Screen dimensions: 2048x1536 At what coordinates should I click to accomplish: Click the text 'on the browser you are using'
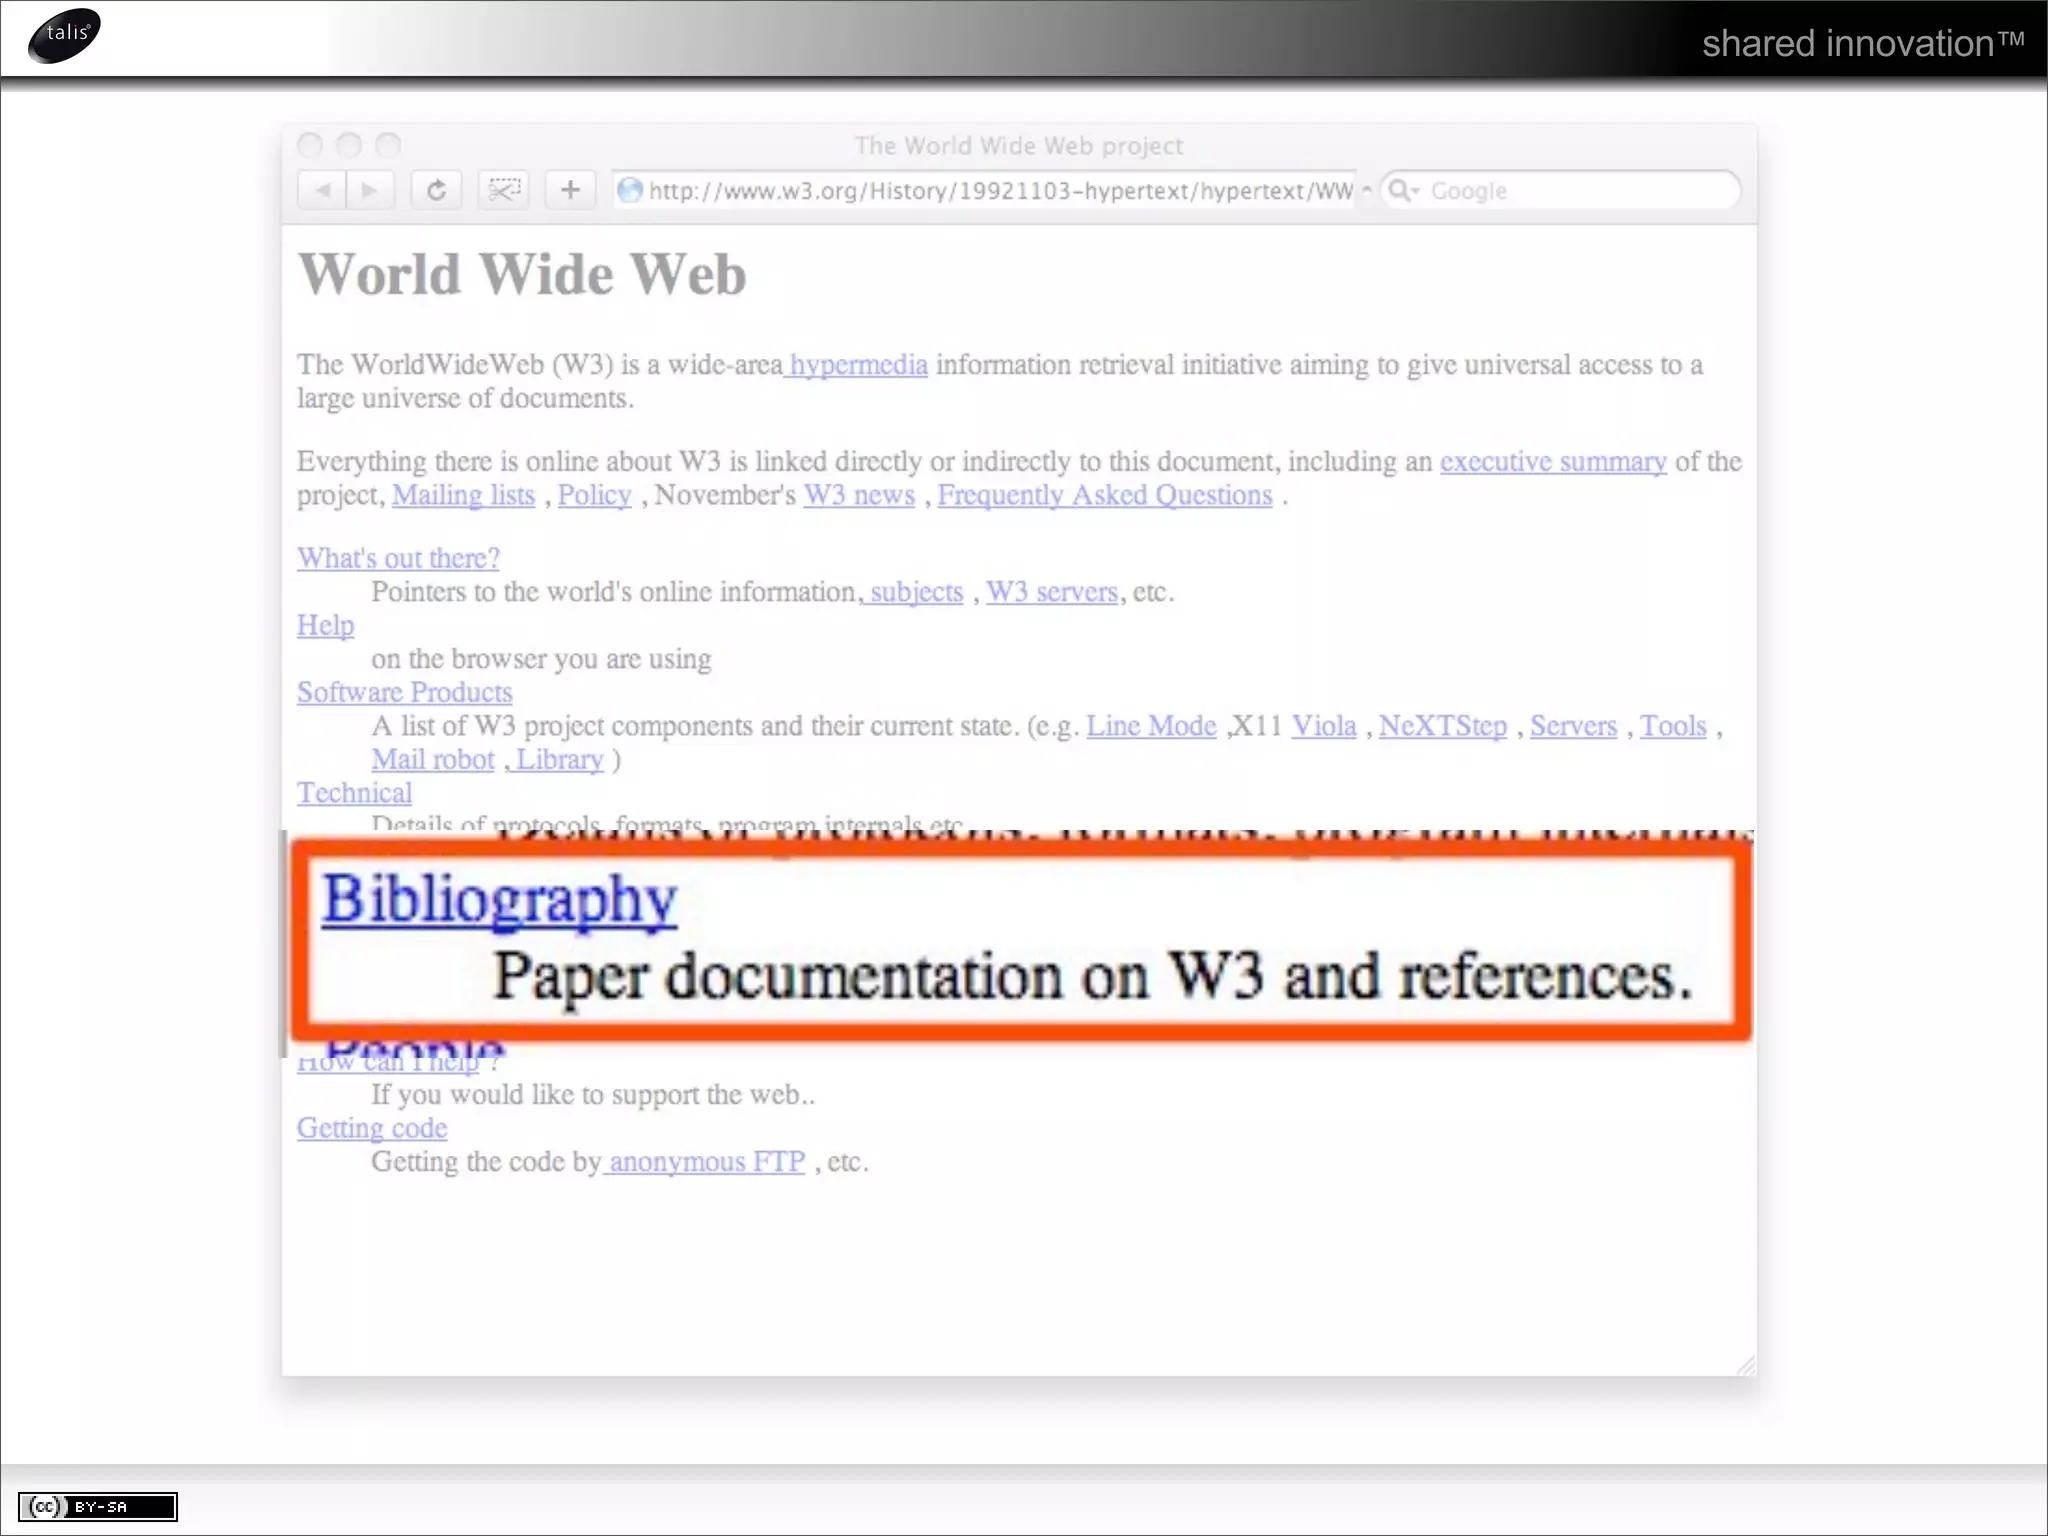pos(541,659)
